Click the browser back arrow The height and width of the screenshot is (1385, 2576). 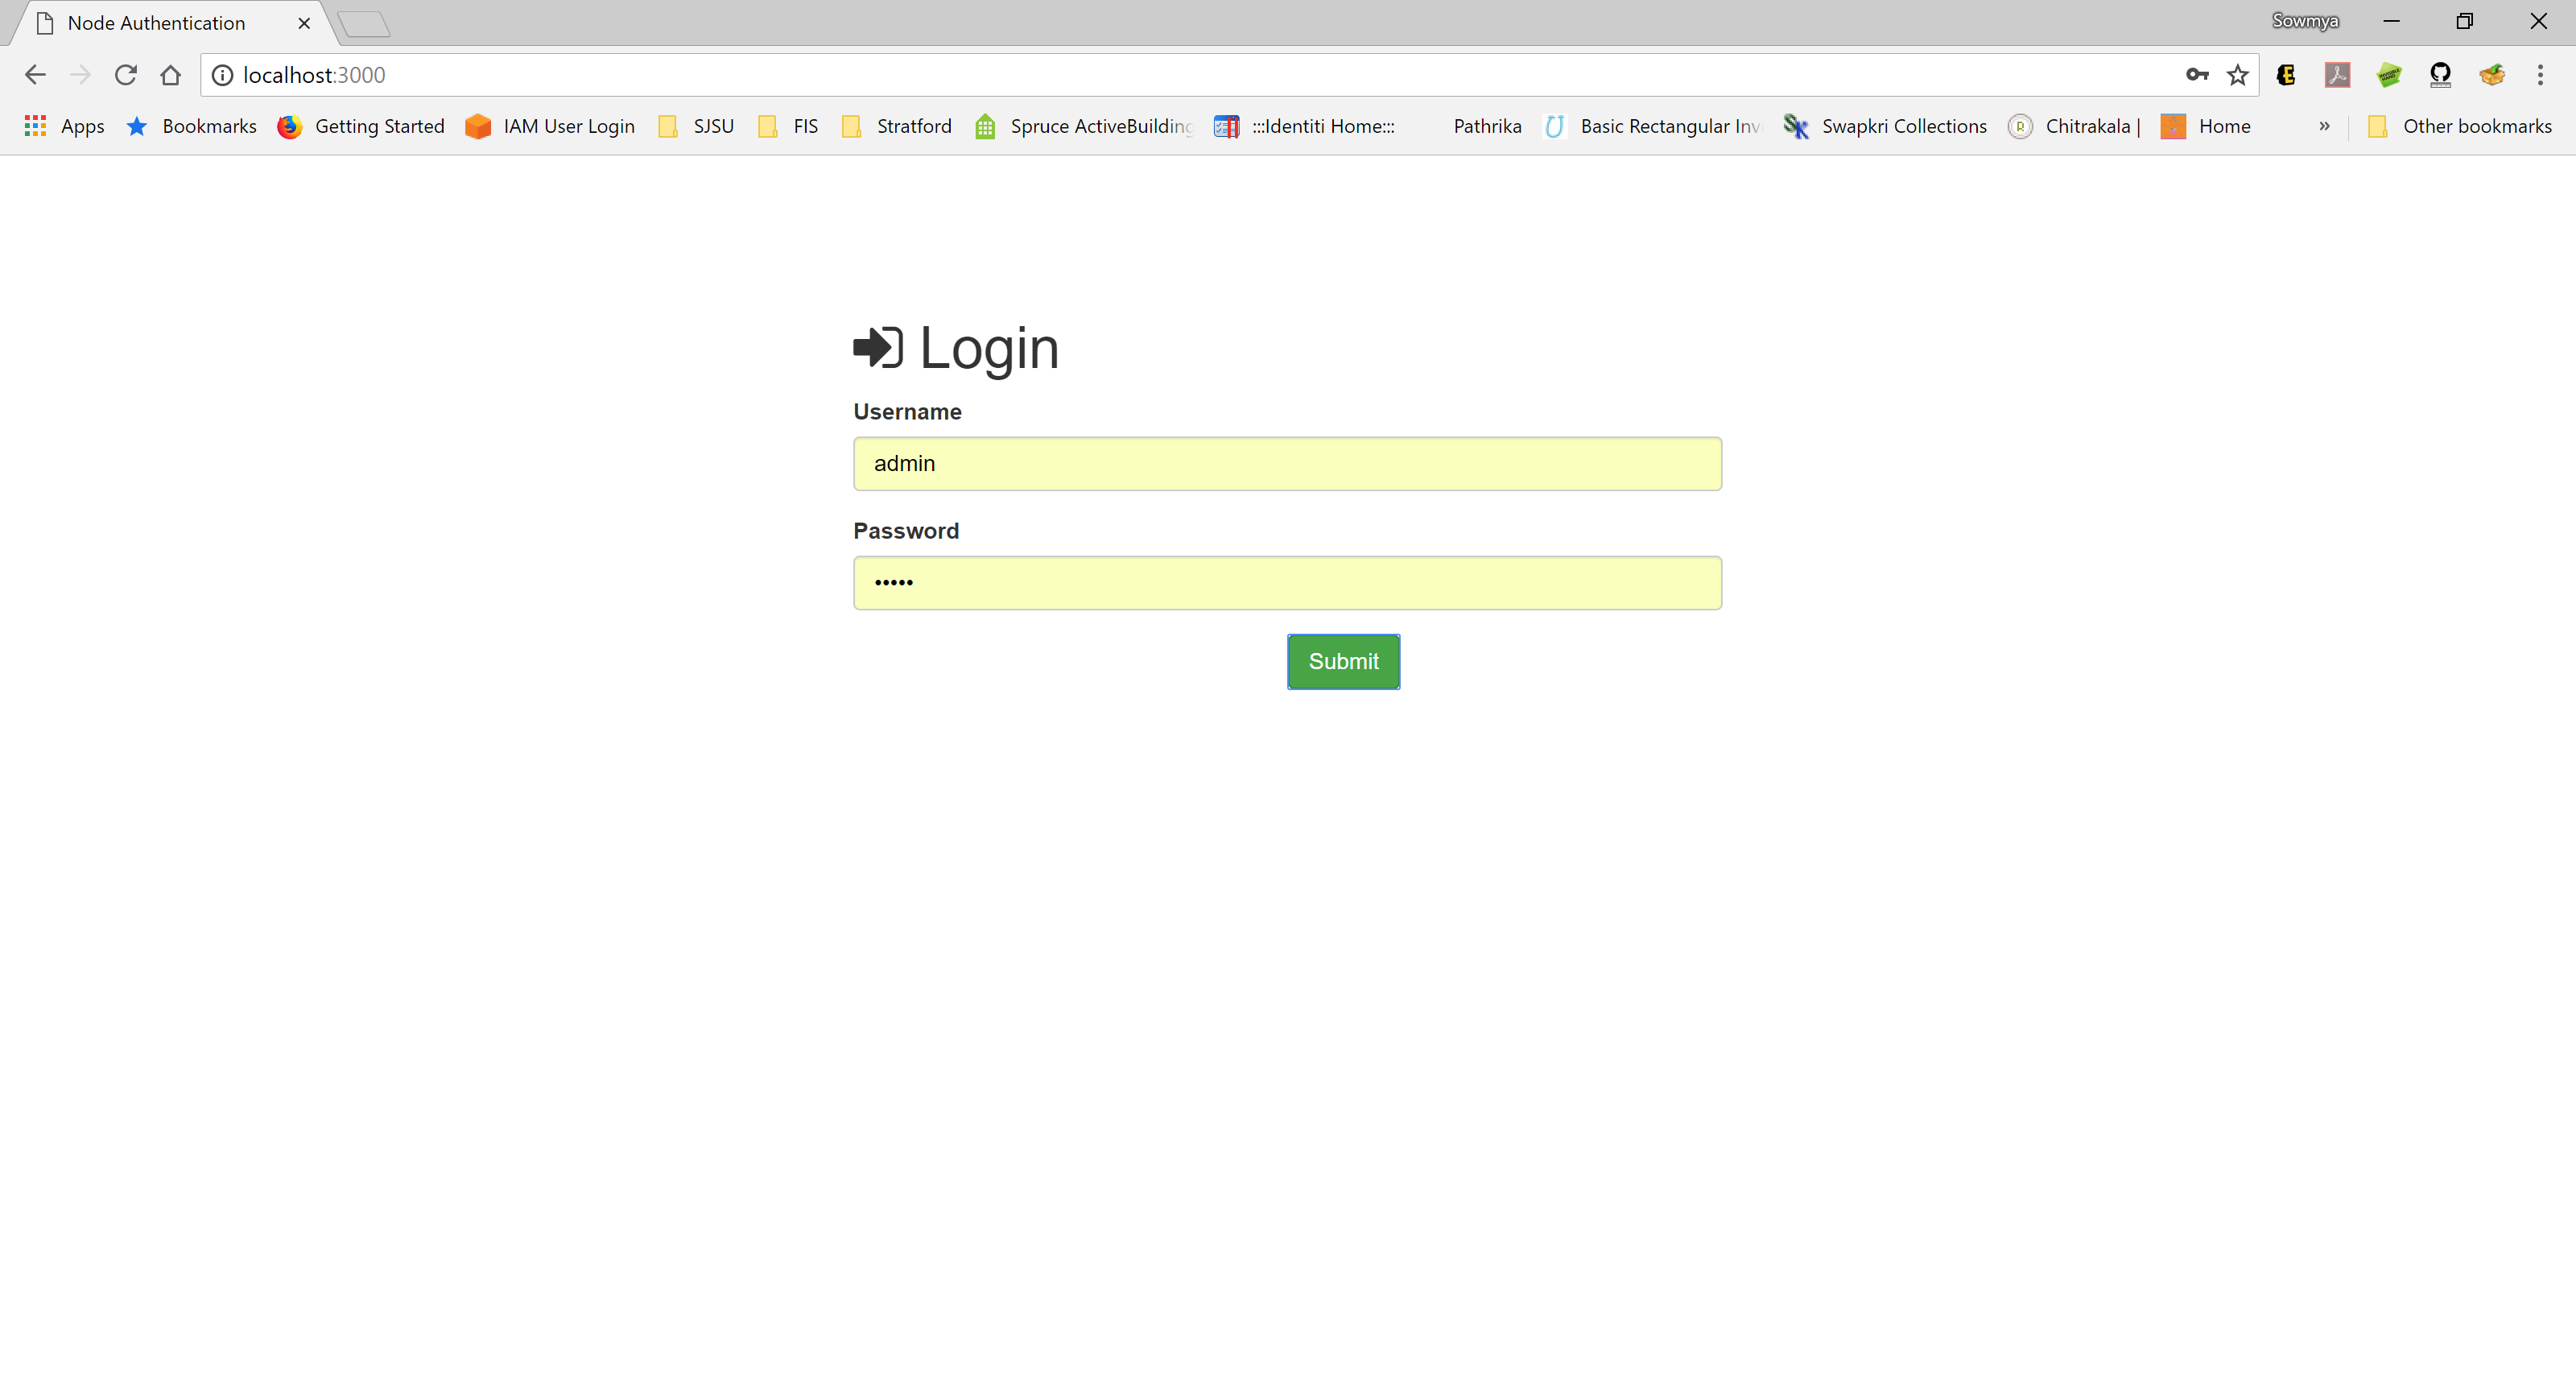[x=35, y=75]
